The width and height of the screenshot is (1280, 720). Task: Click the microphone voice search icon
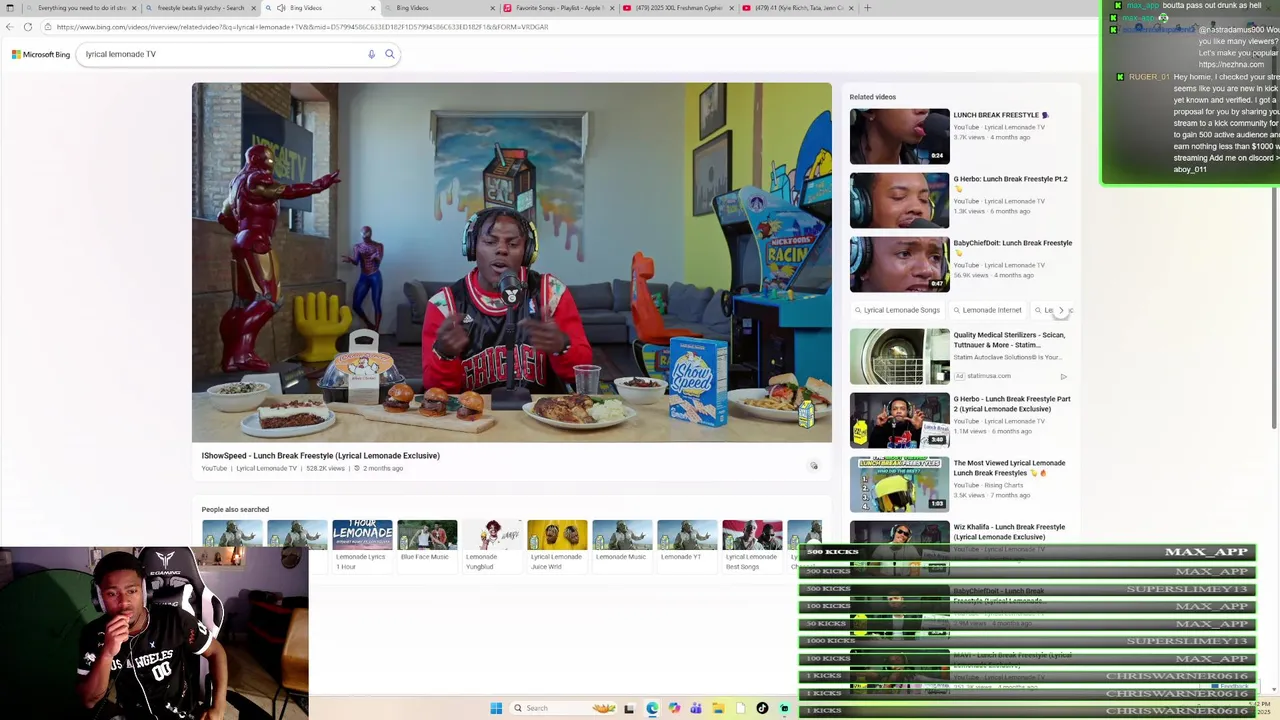tap(371, 54)
